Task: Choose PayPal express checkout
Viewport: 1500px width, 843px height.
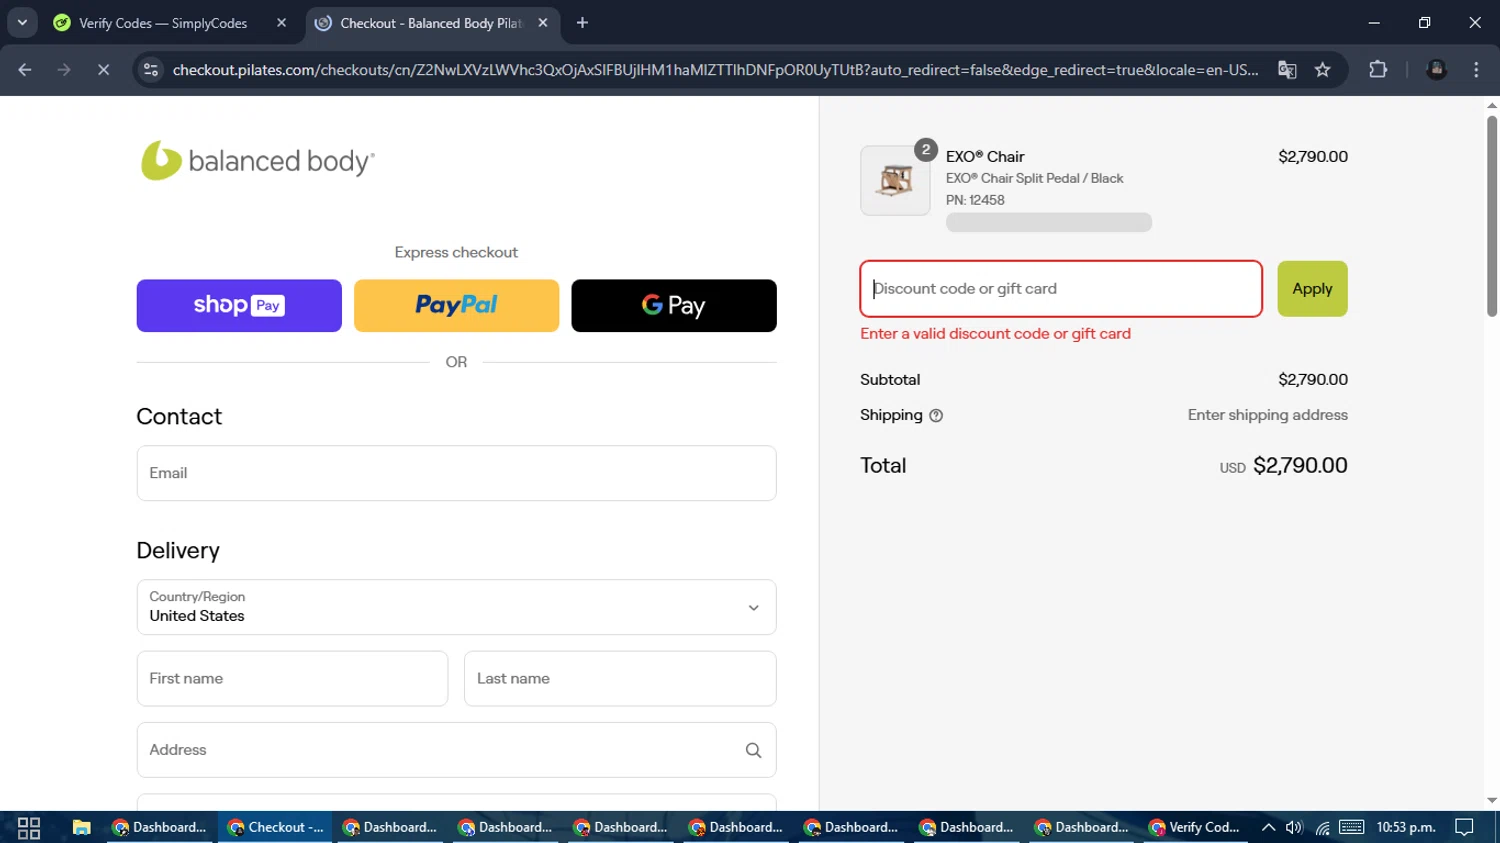Action: 456,305
